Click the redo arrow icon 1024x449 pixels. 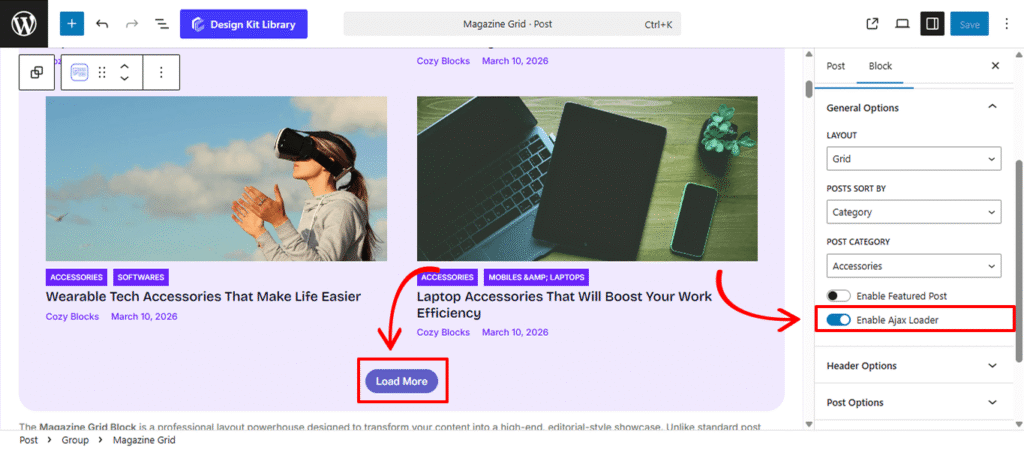pos(132,24)
